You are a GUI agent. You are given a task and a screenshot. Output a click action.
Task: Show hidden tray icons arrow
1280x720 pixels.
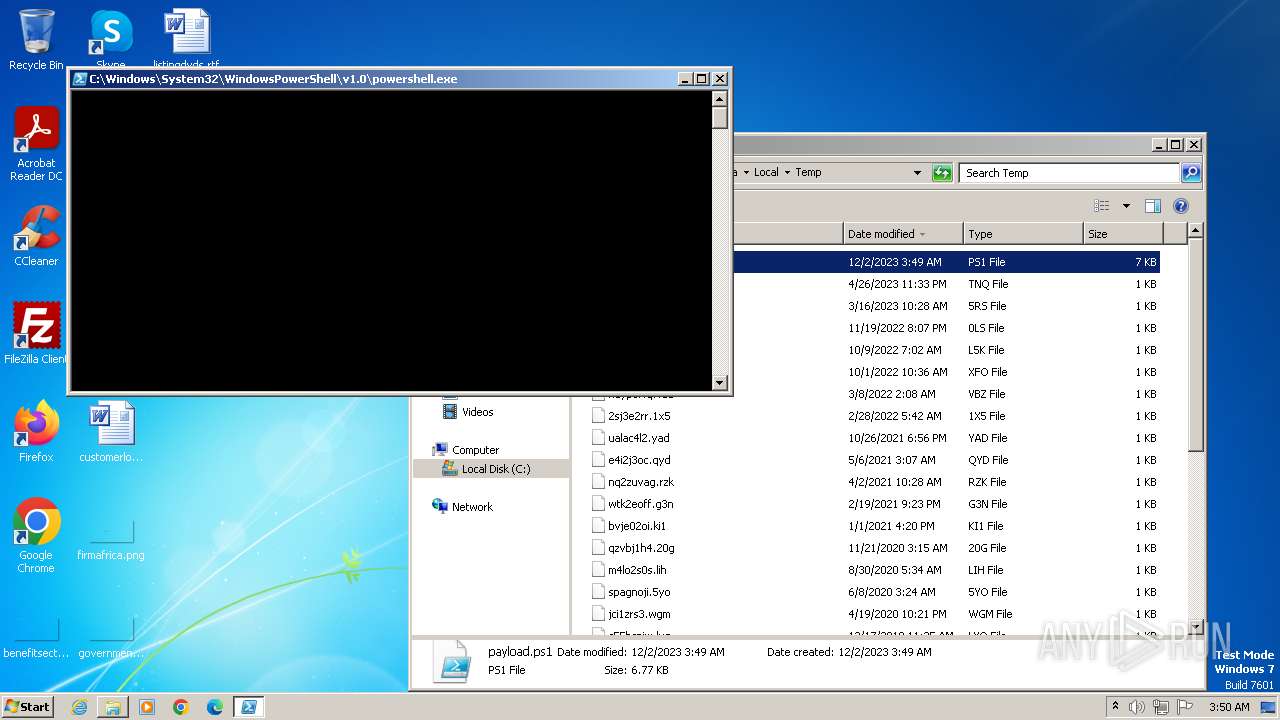click(x=1115, y=706)
